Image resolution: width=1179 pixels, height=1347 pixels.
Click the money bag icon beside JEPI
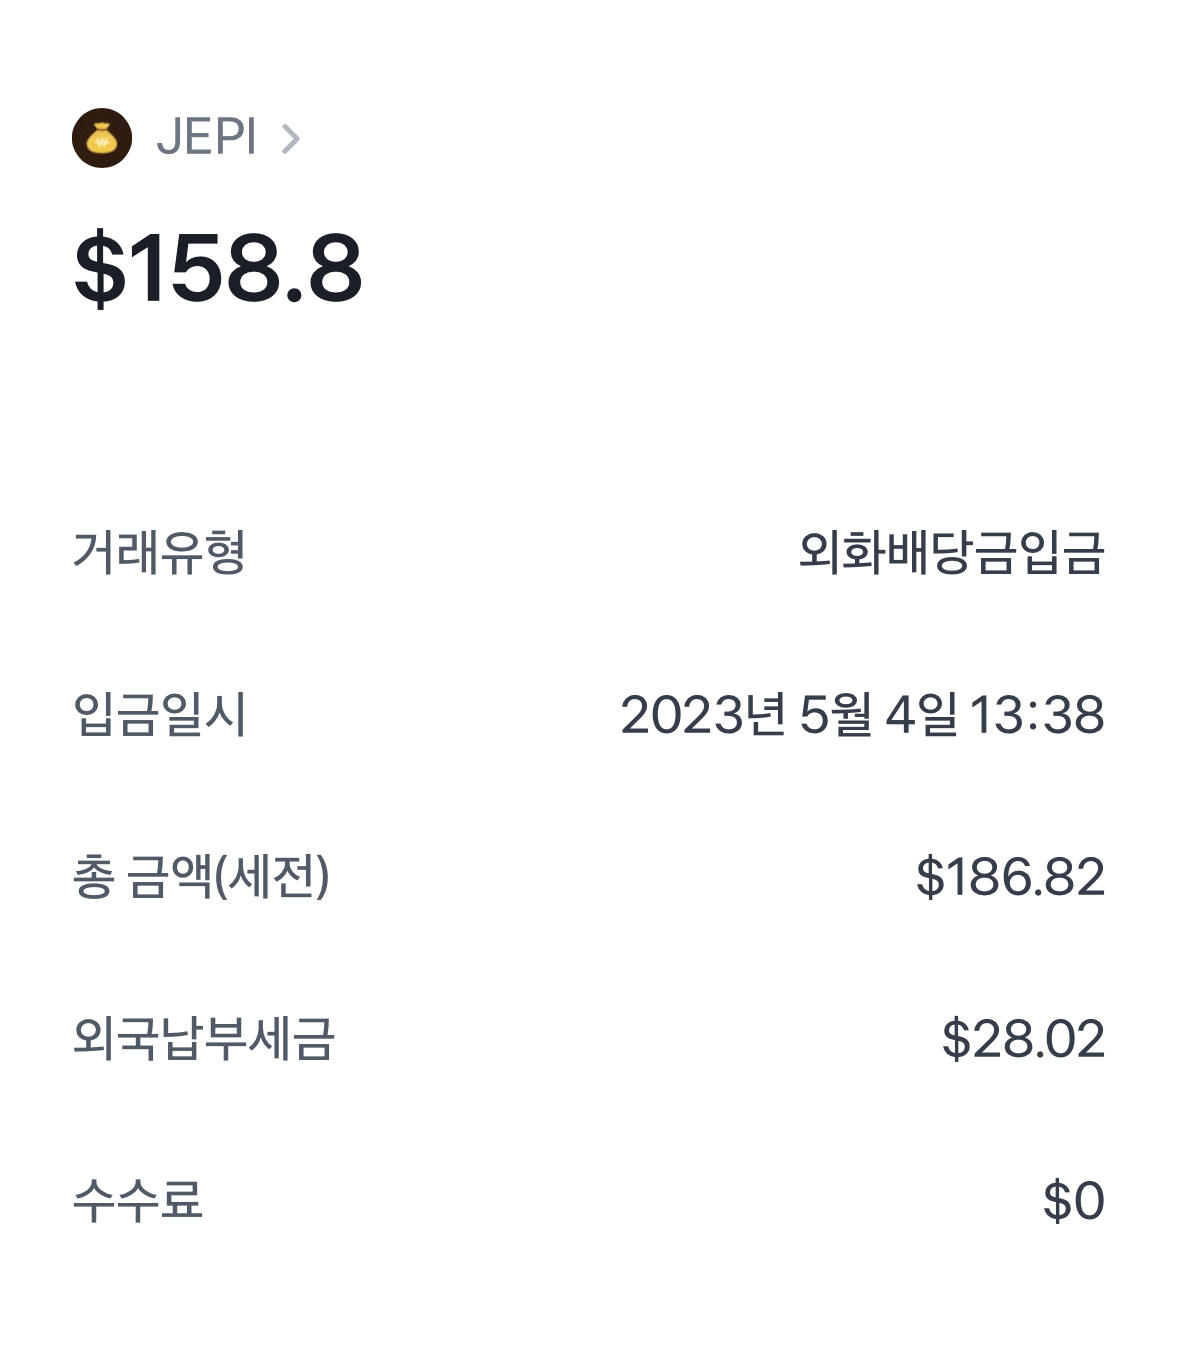[x=102, y=138]
